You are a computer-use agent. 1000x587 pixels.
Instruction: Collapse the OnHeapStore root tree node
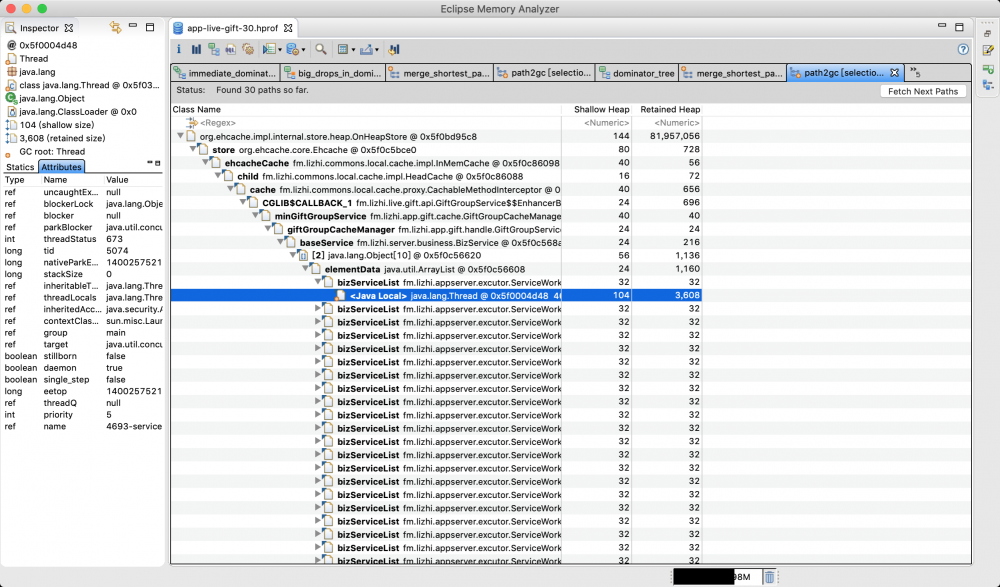180,136
